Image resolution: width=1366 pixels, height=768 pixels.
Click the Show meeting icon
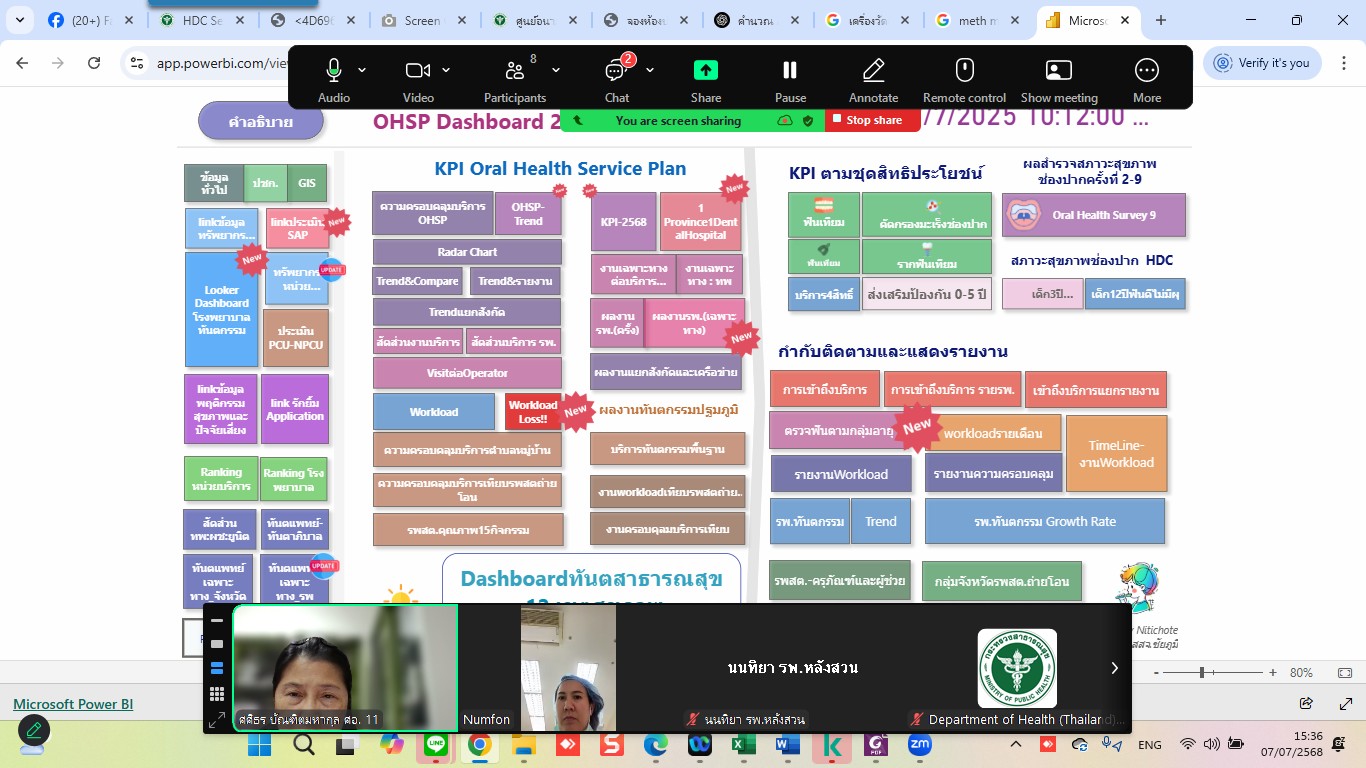[x=1058, y=71]
